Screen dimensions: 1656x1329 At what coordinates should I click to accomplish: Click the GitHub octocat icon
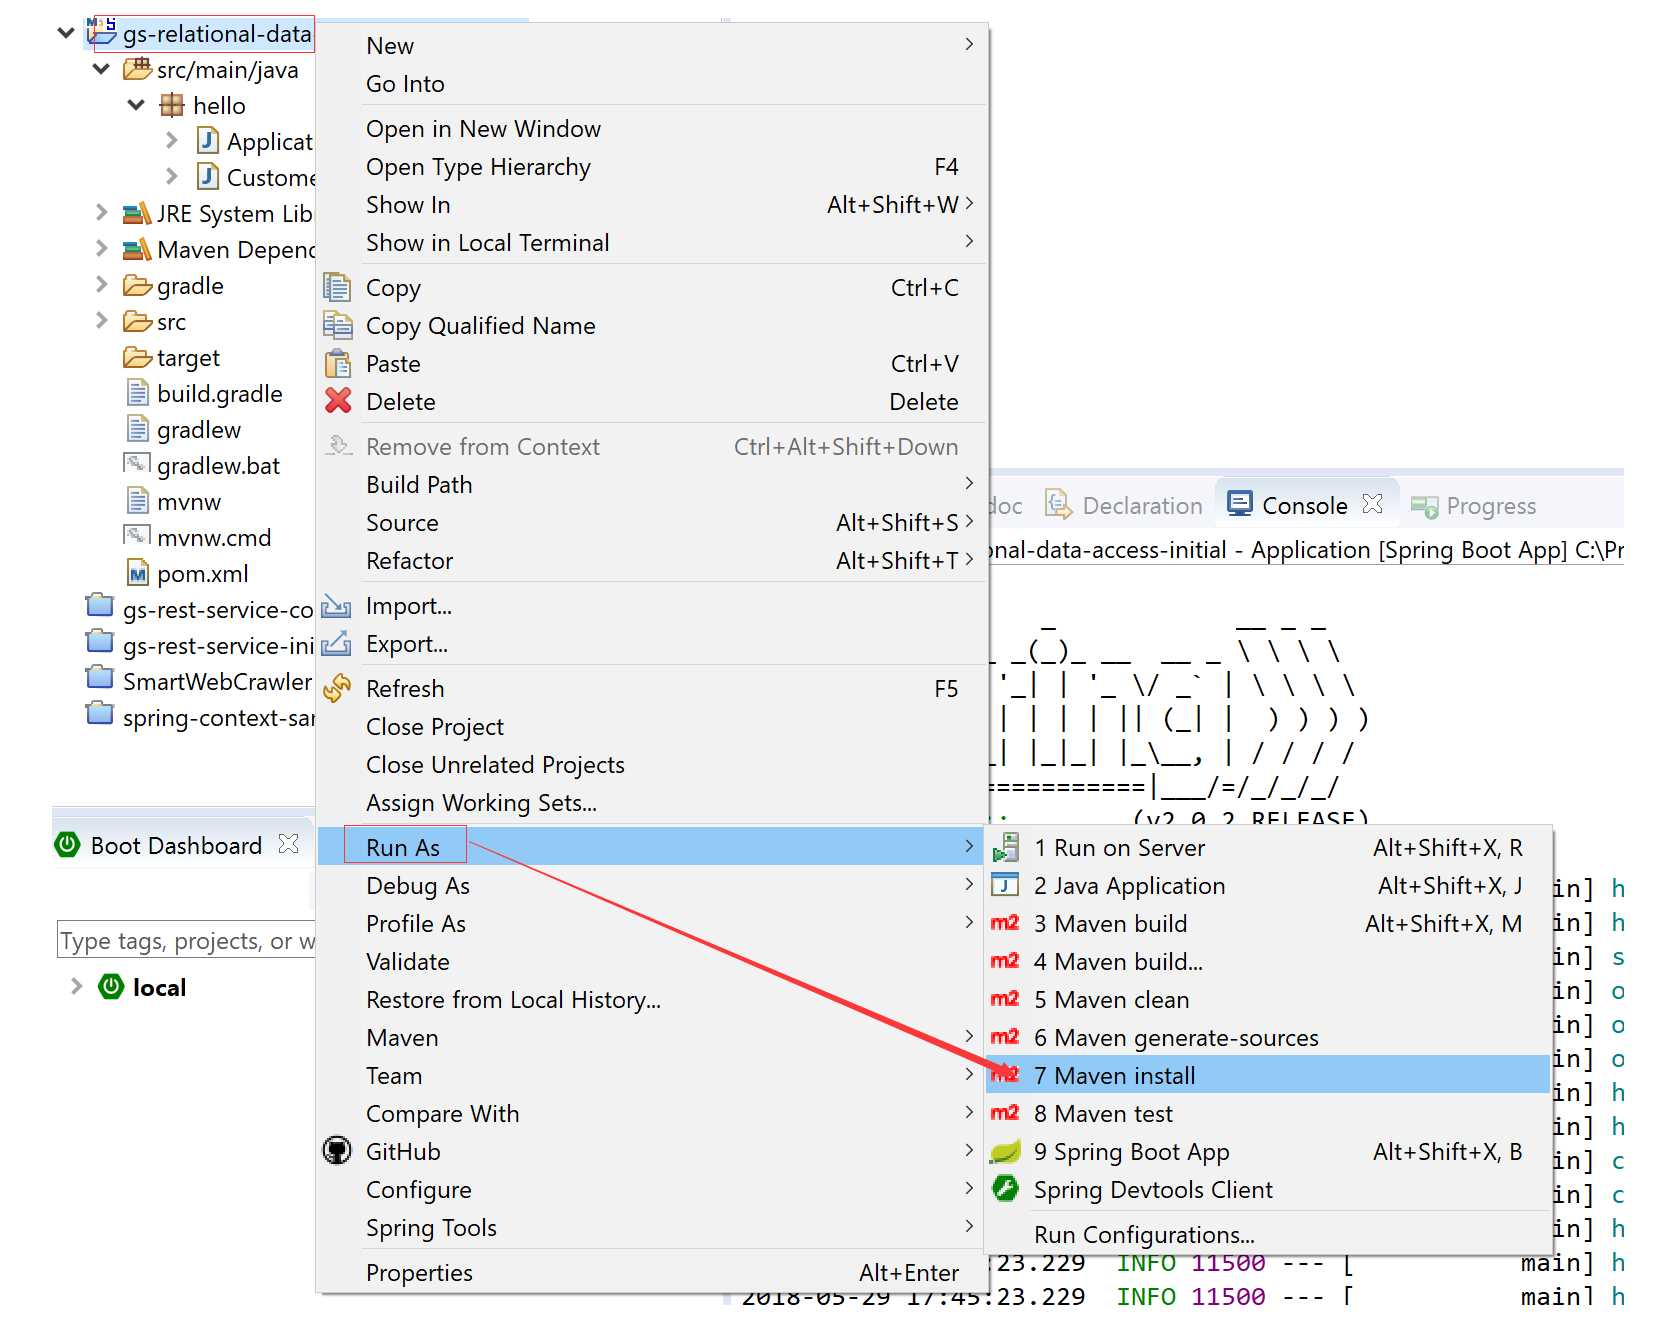click(337, 1151)
